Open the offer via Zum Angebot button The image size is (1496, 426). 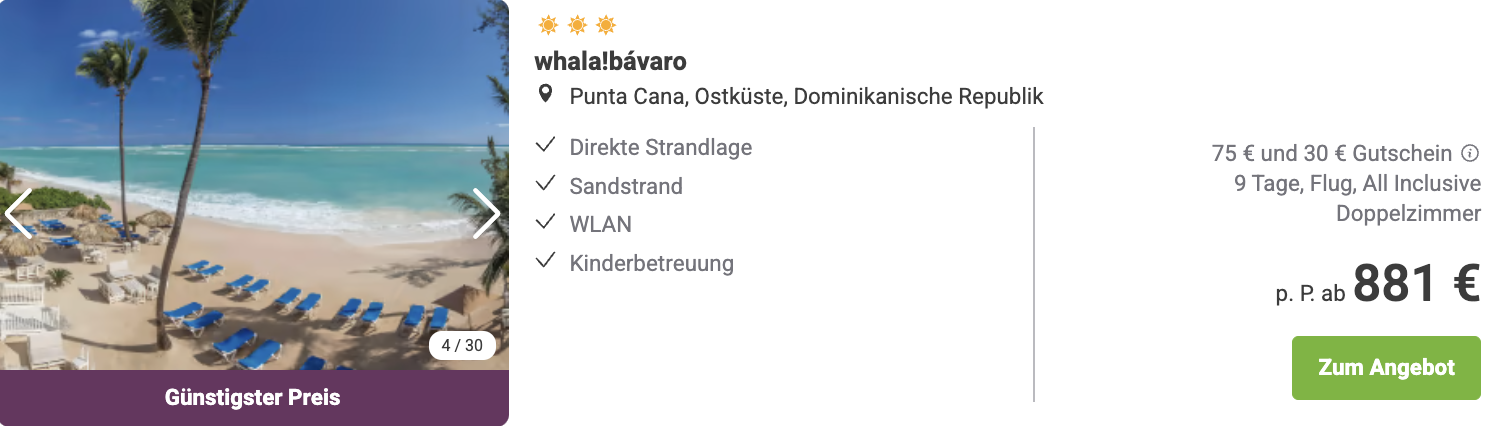click(x=1386, y=368)
